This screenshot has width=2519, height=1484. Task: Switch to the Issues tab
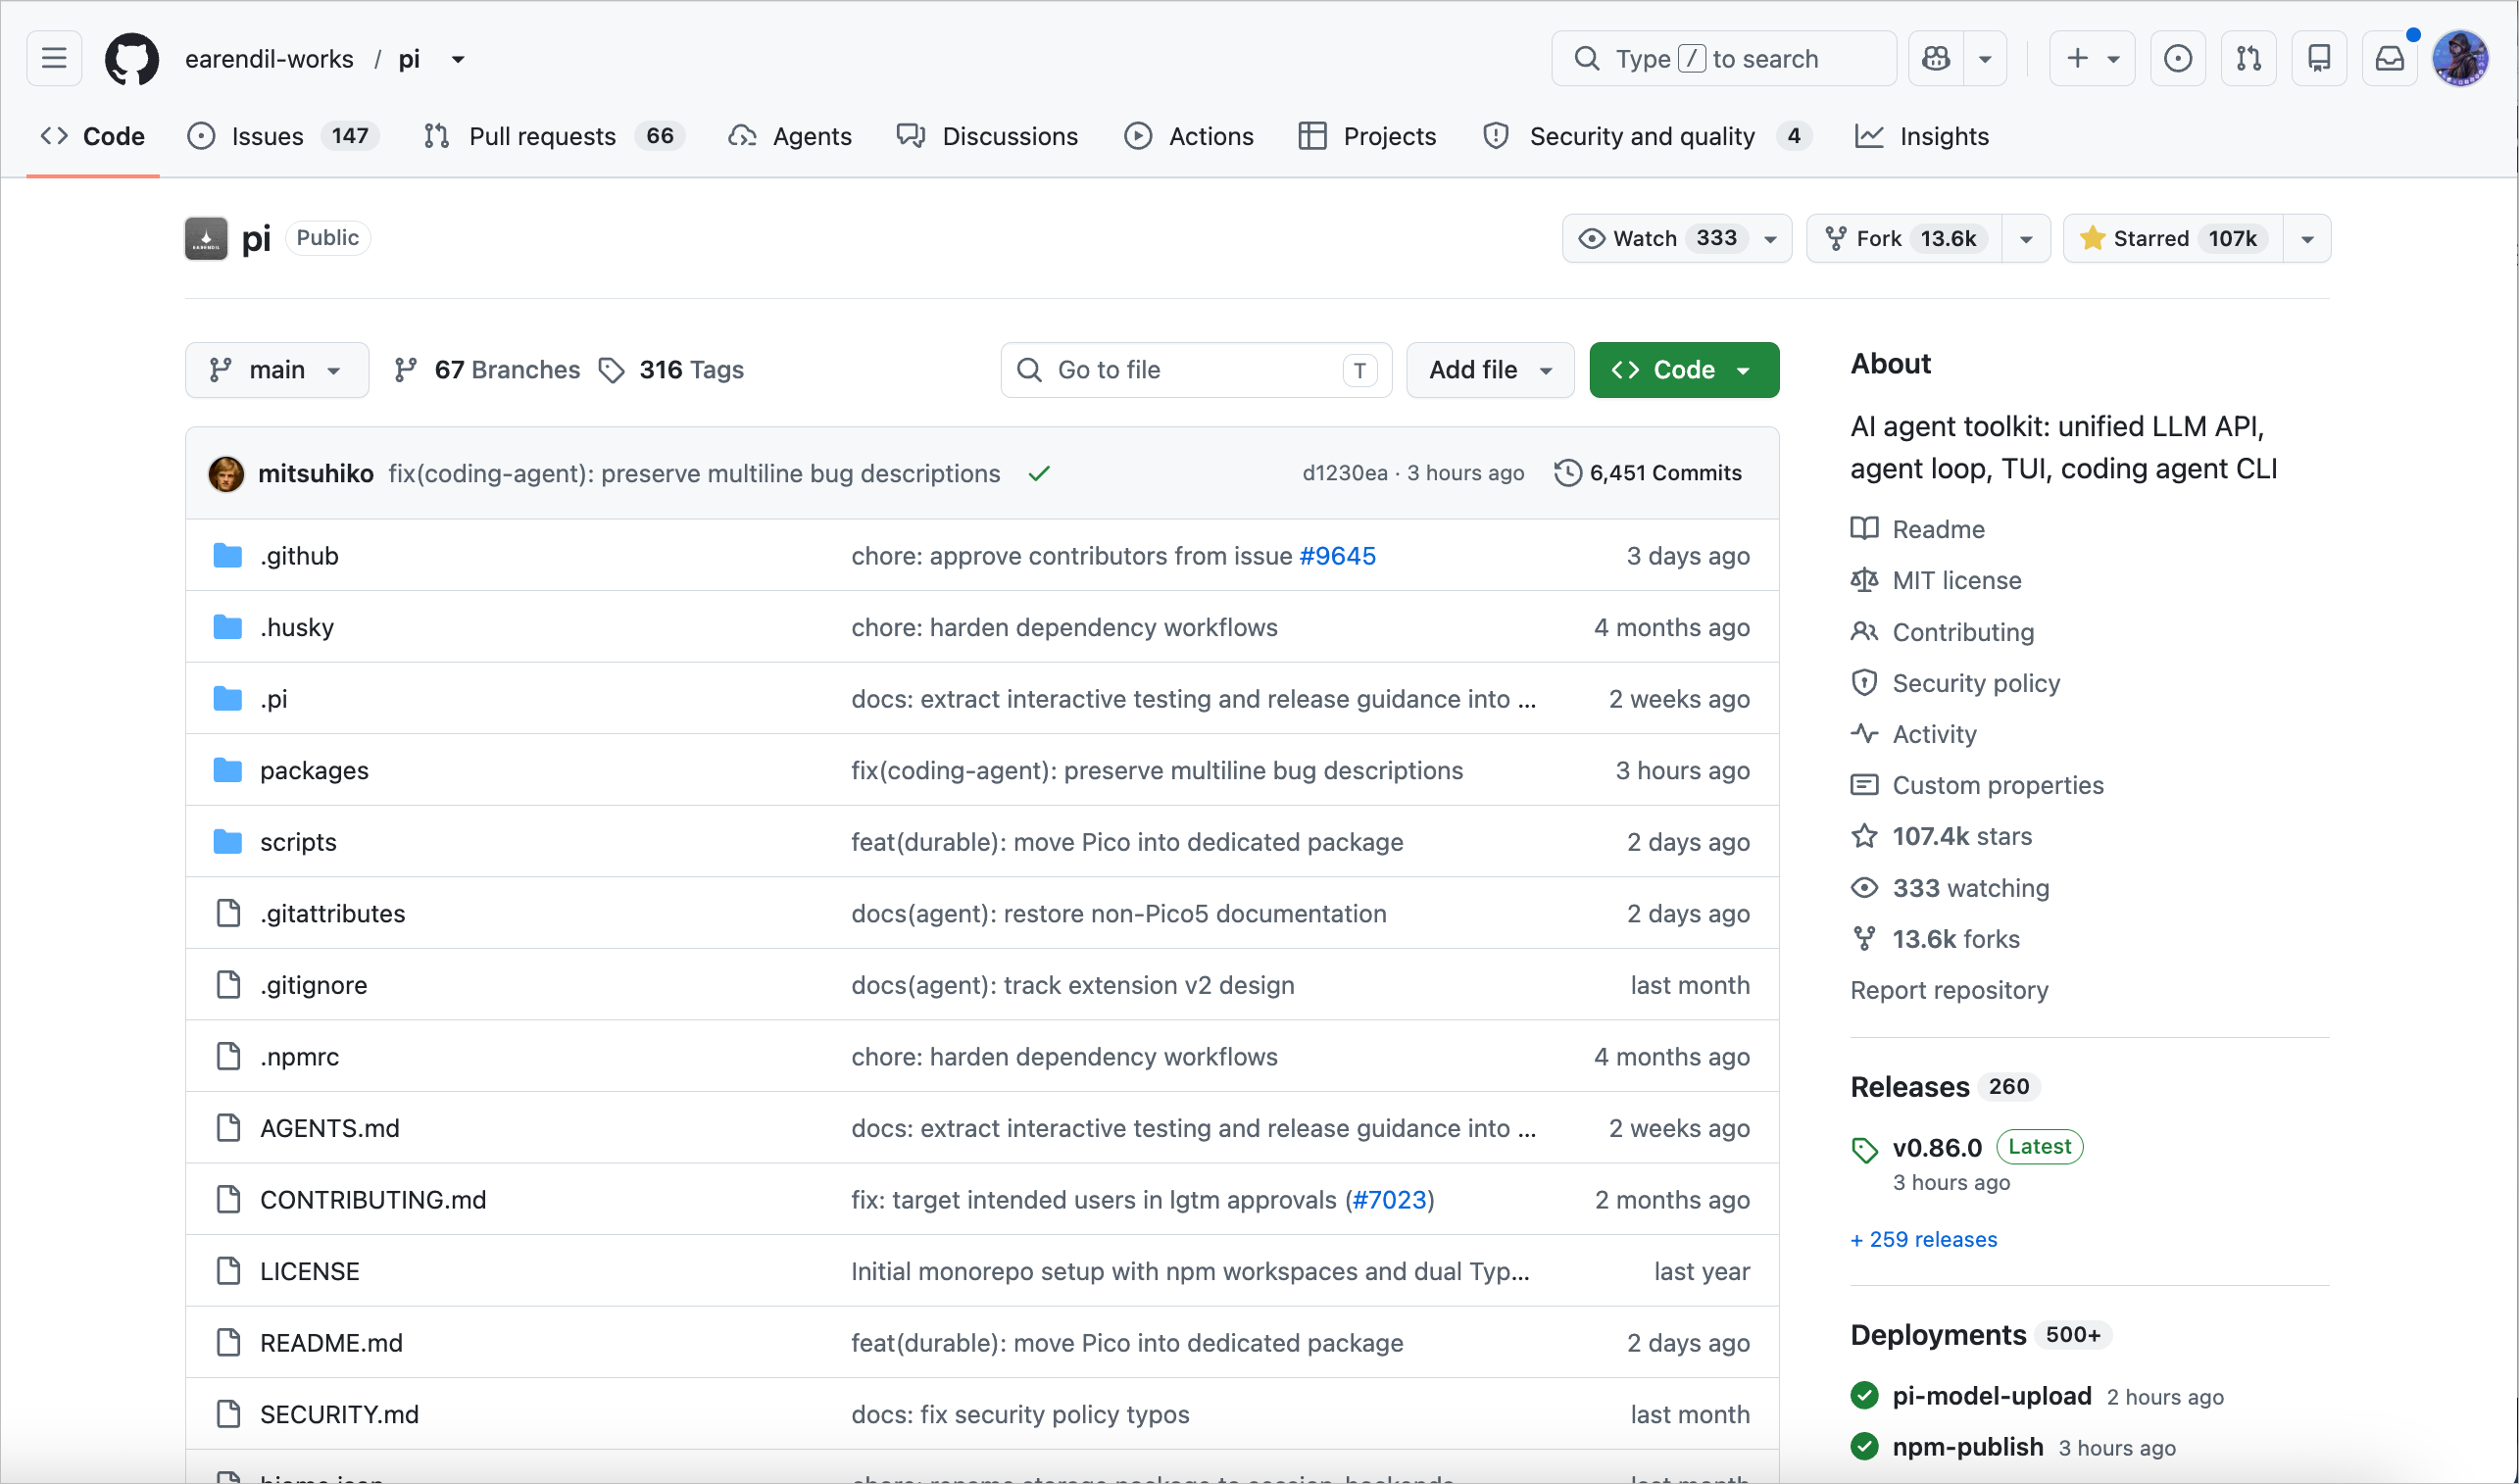point(283,136)
